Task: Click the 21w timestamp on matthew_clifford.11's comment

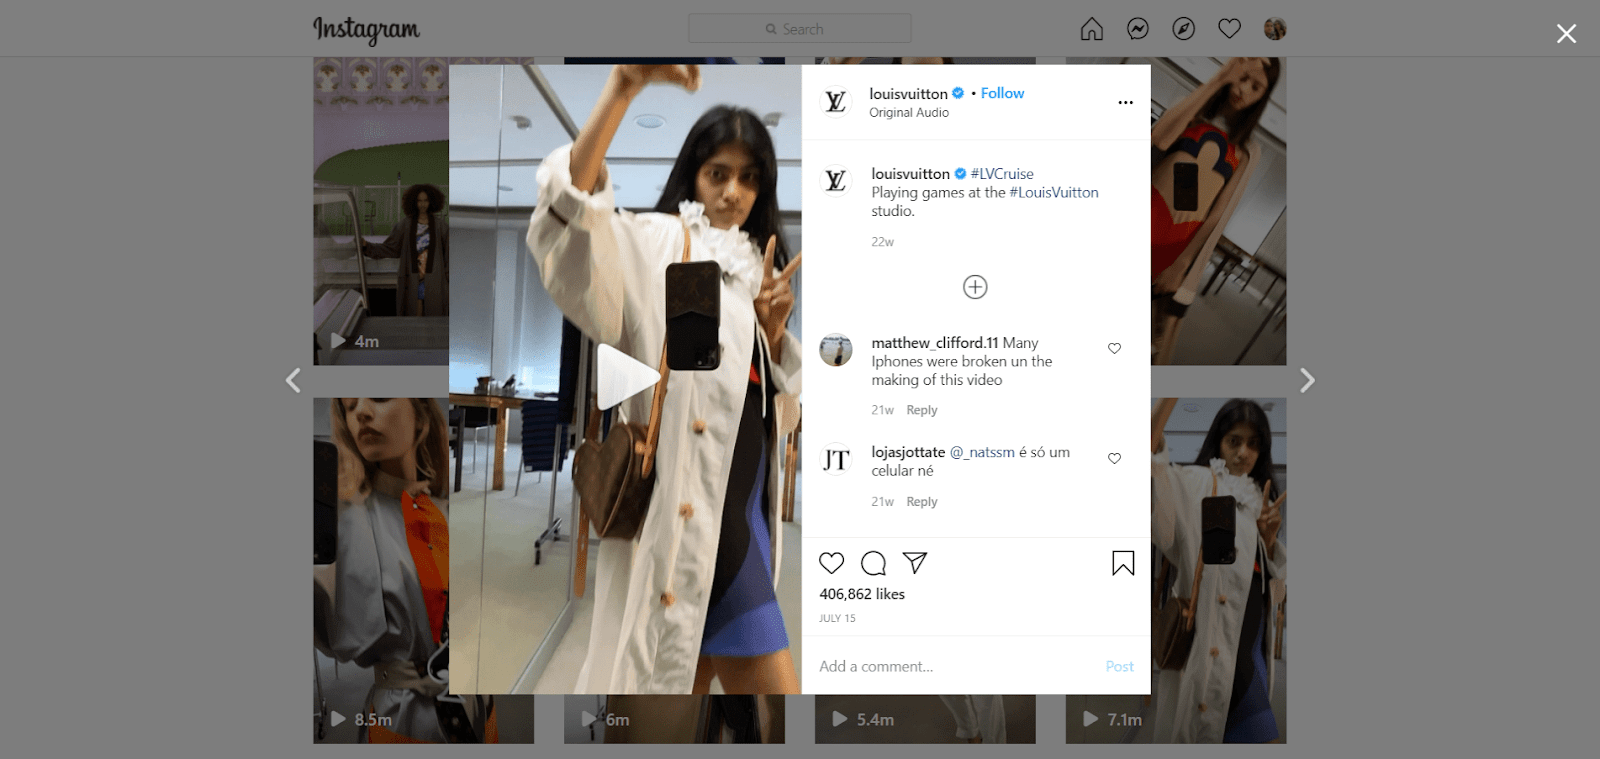Action: point(882,410)
